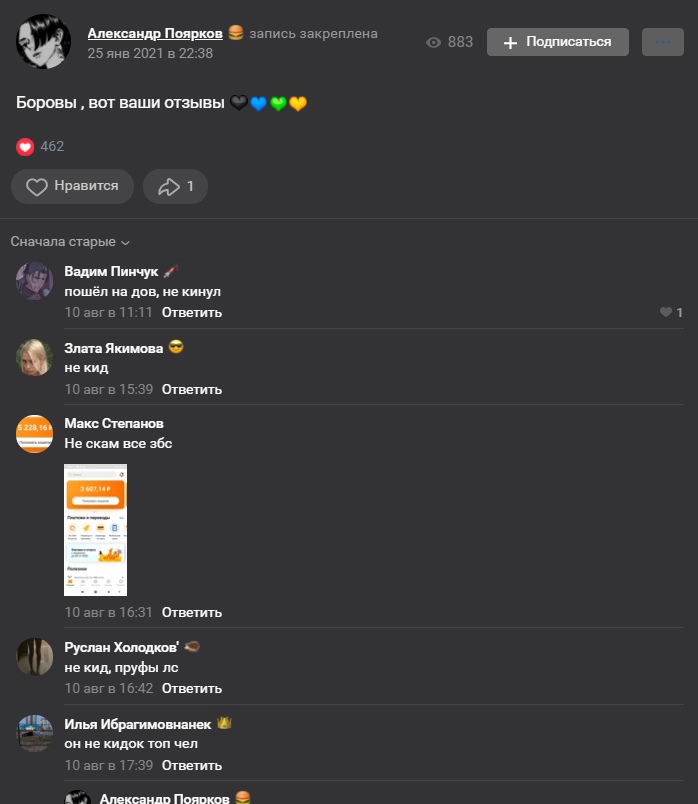Viewport: 698px width, 804px height.
Task: Open Руслан Холодков's avatar
Action: [x=34, y=657]
